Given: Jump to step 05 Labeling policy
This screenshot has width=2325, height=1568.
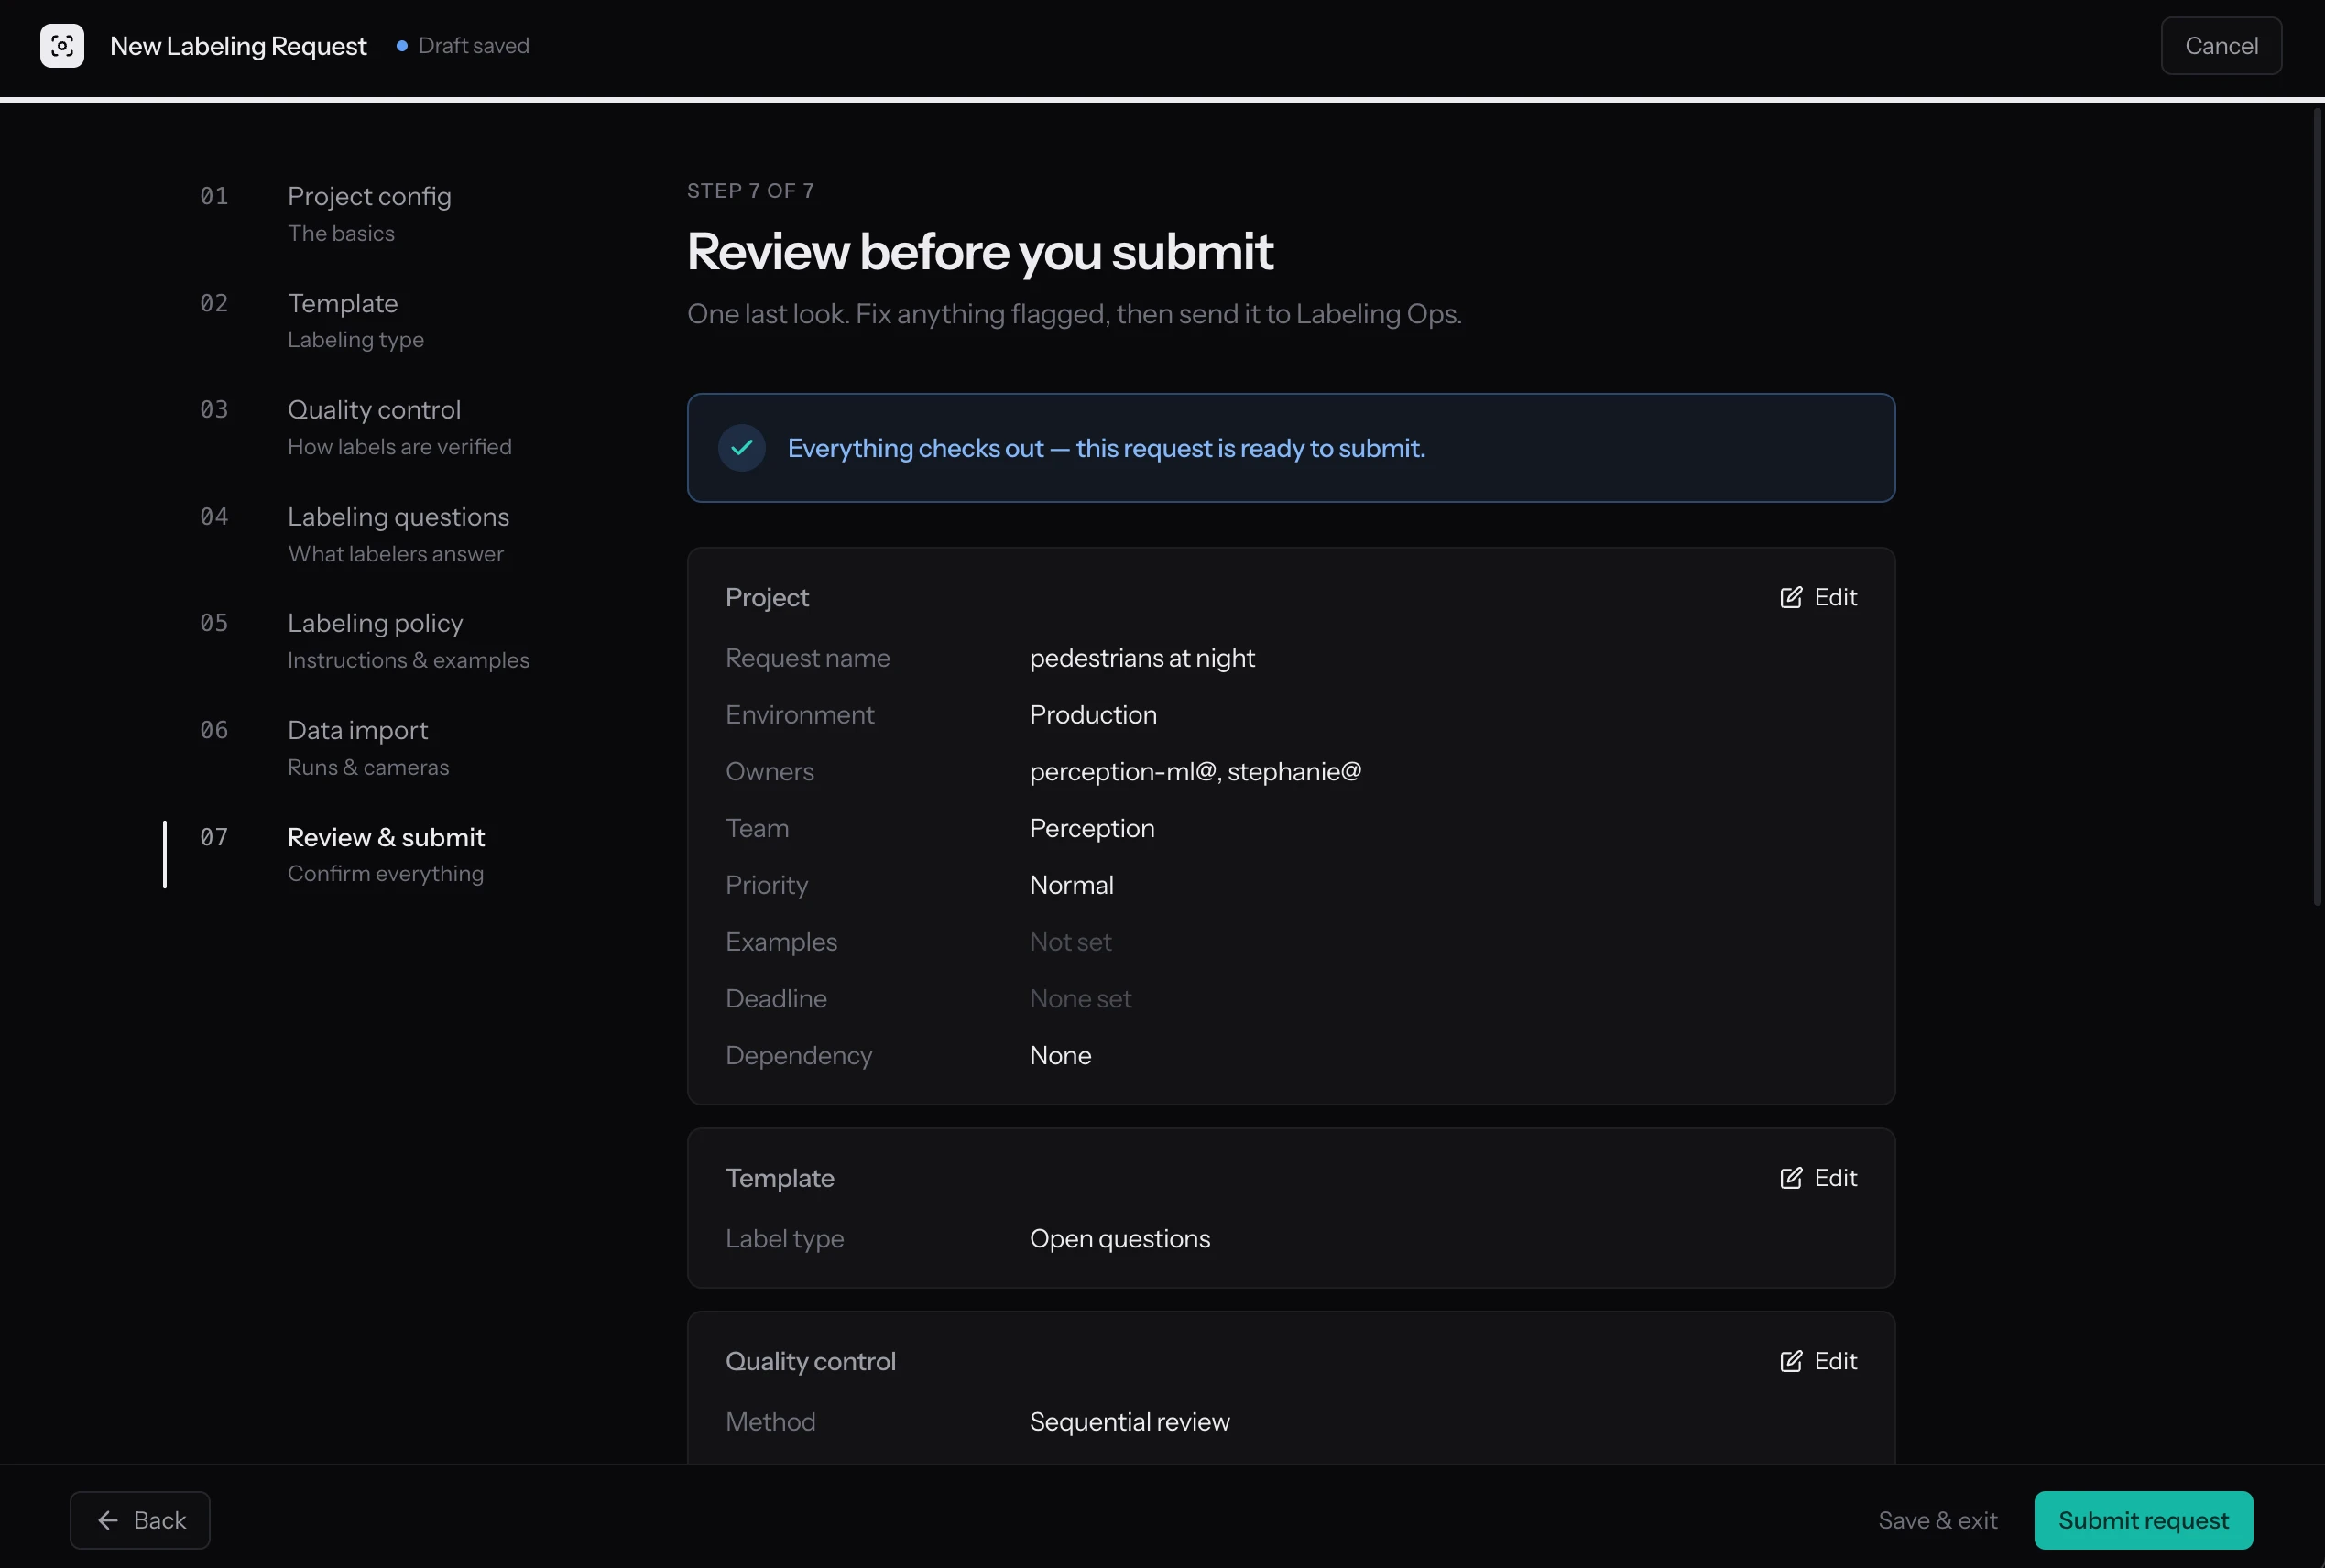Looking at the screenshot, I should pyautogui.click(x=370, y=640).
